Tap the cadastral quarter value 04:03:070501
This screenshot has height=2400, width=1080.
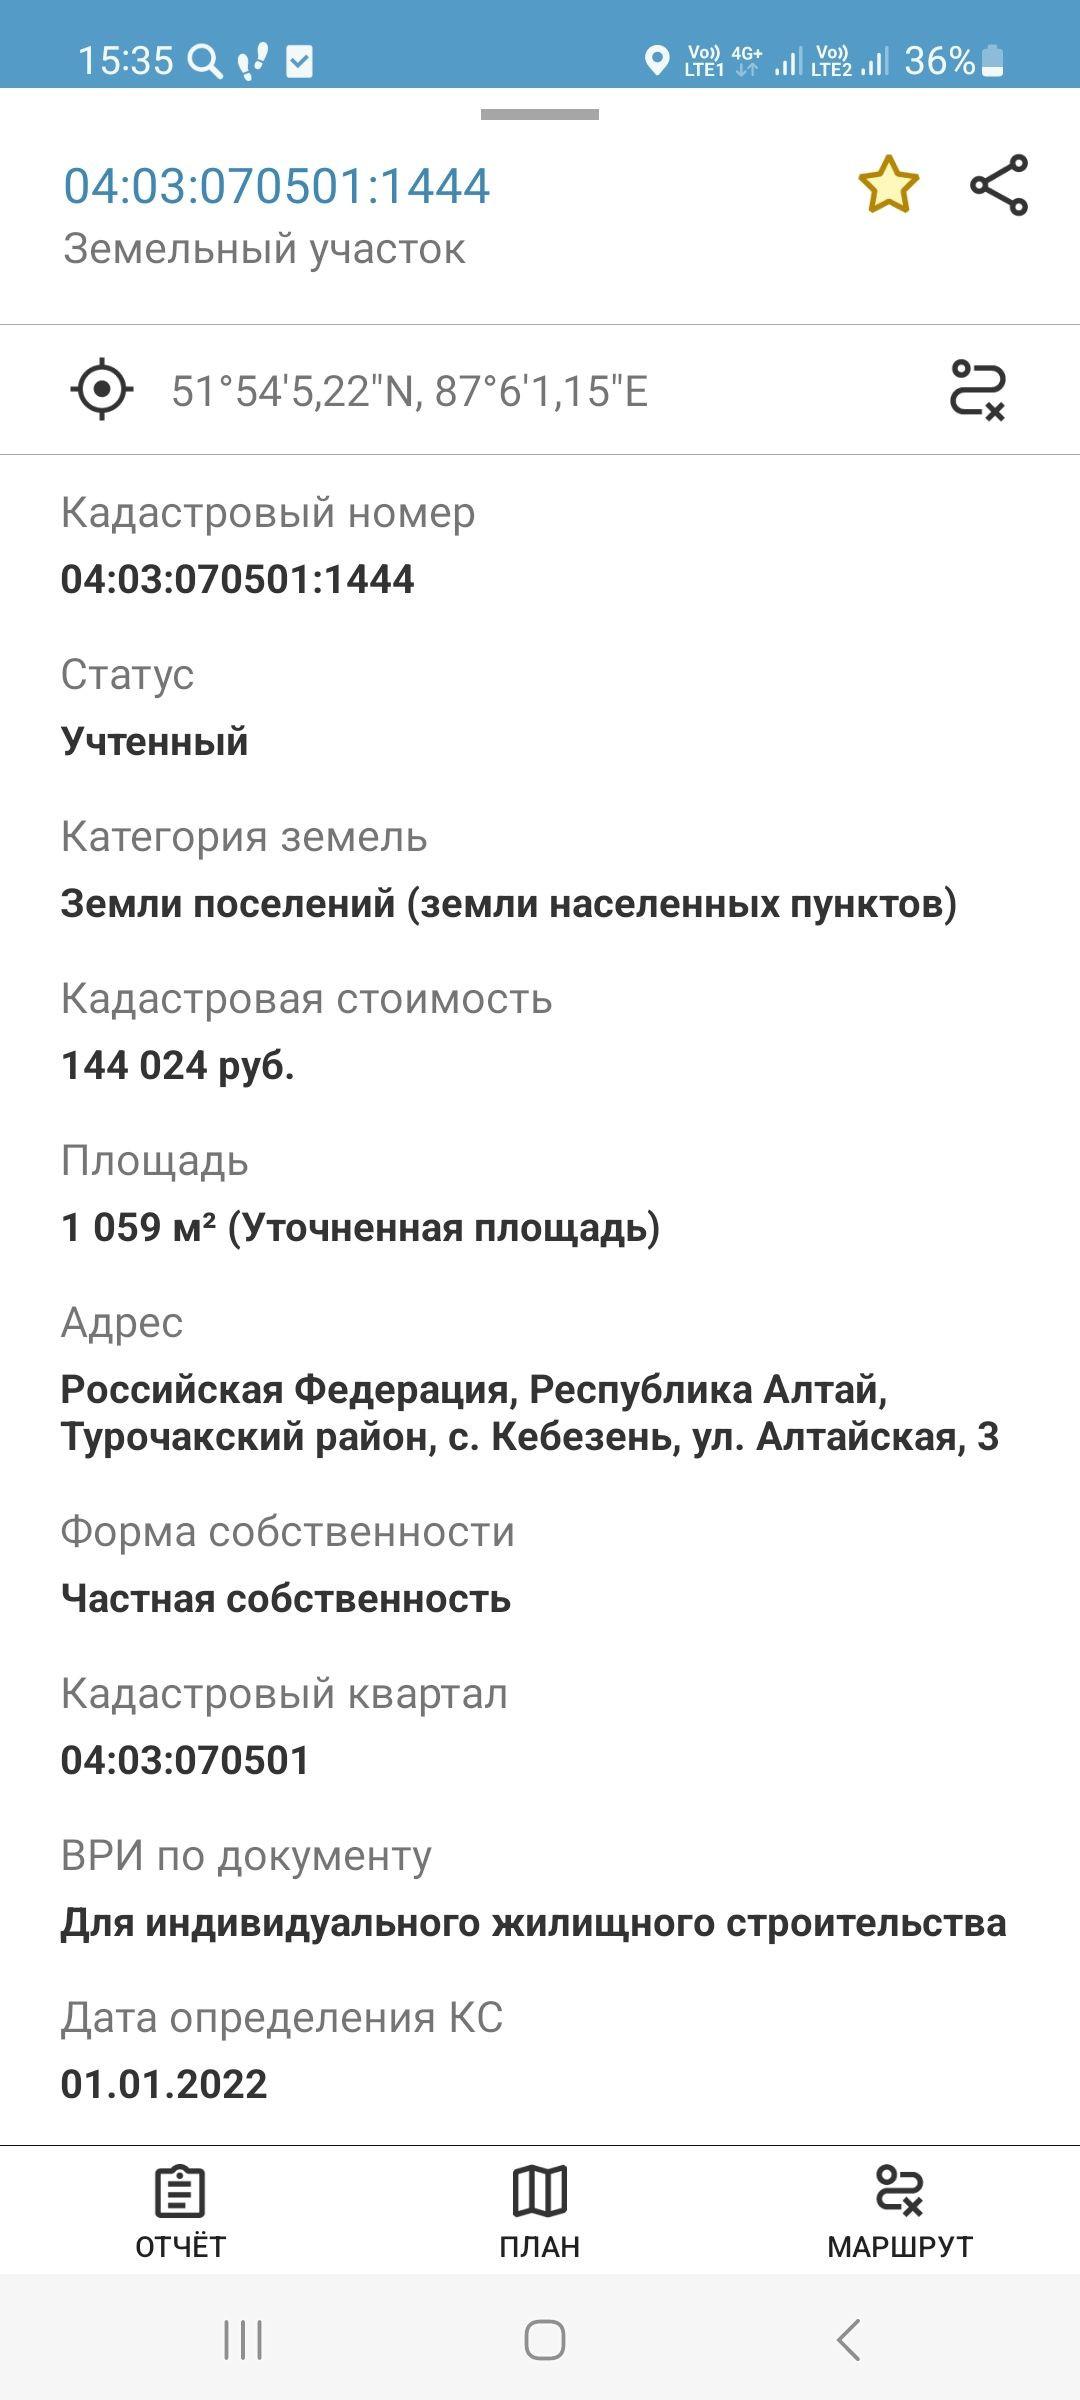click(x=185, y=1760)
